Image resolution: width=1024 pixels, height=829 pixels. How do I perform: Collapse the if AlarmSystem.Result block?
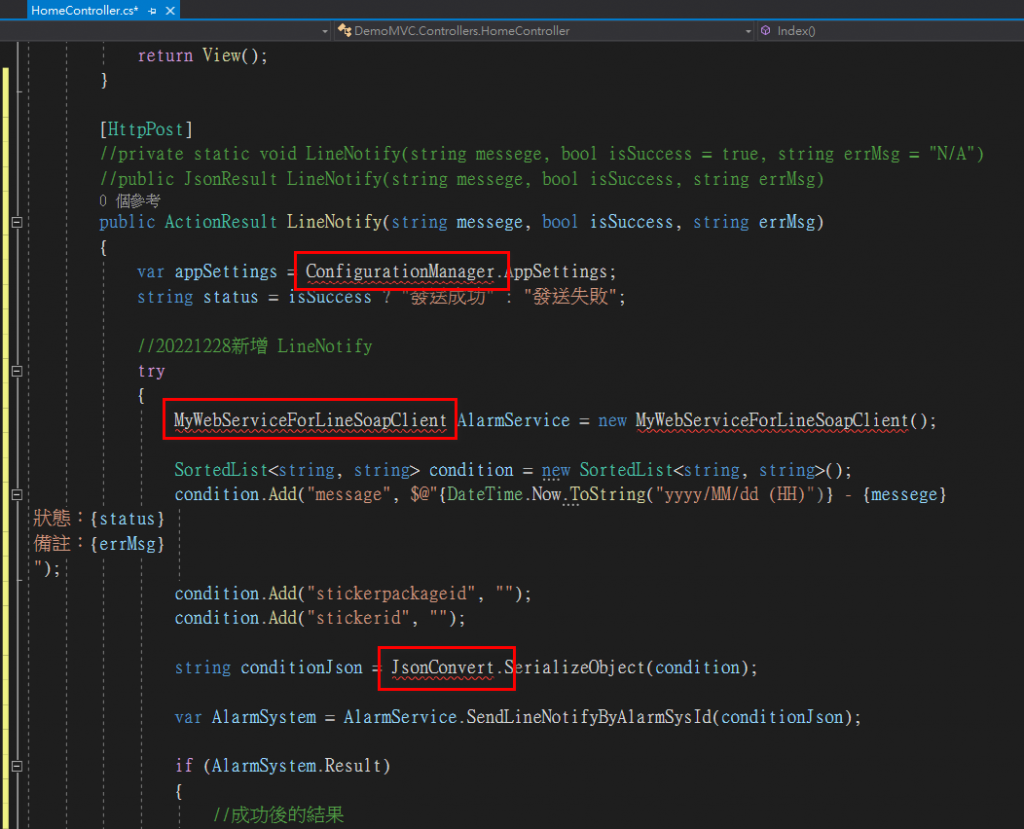click(17, 766)
